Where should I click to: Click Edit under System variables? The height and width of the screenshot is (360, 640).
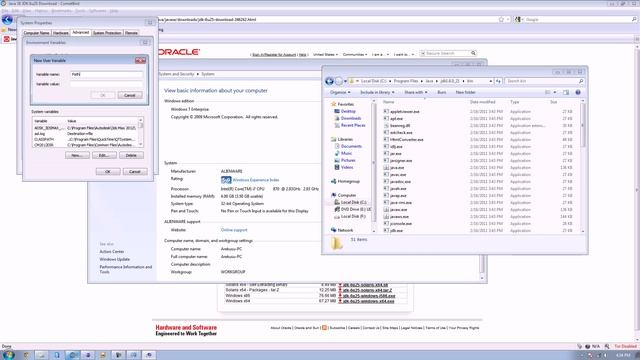tap(104, 156)
